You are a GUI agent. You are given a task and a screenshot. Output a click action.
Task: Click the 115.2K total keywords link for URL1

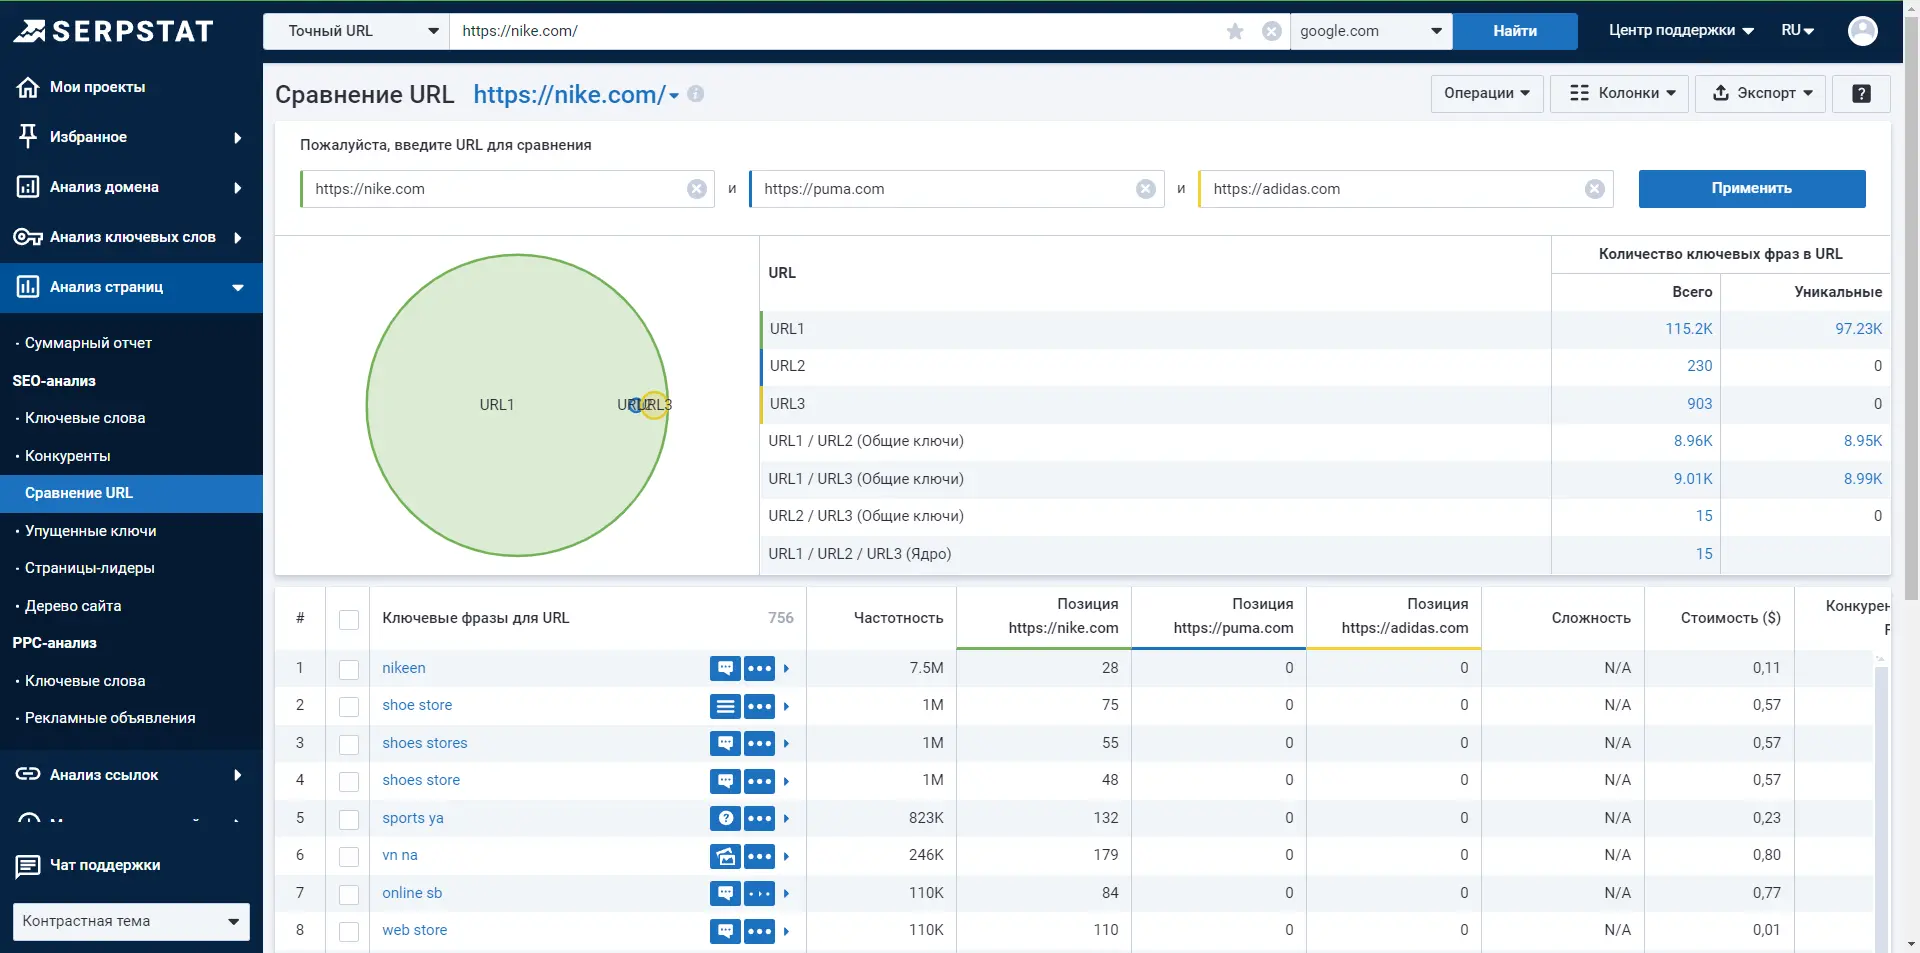(x=1688, y=329)
